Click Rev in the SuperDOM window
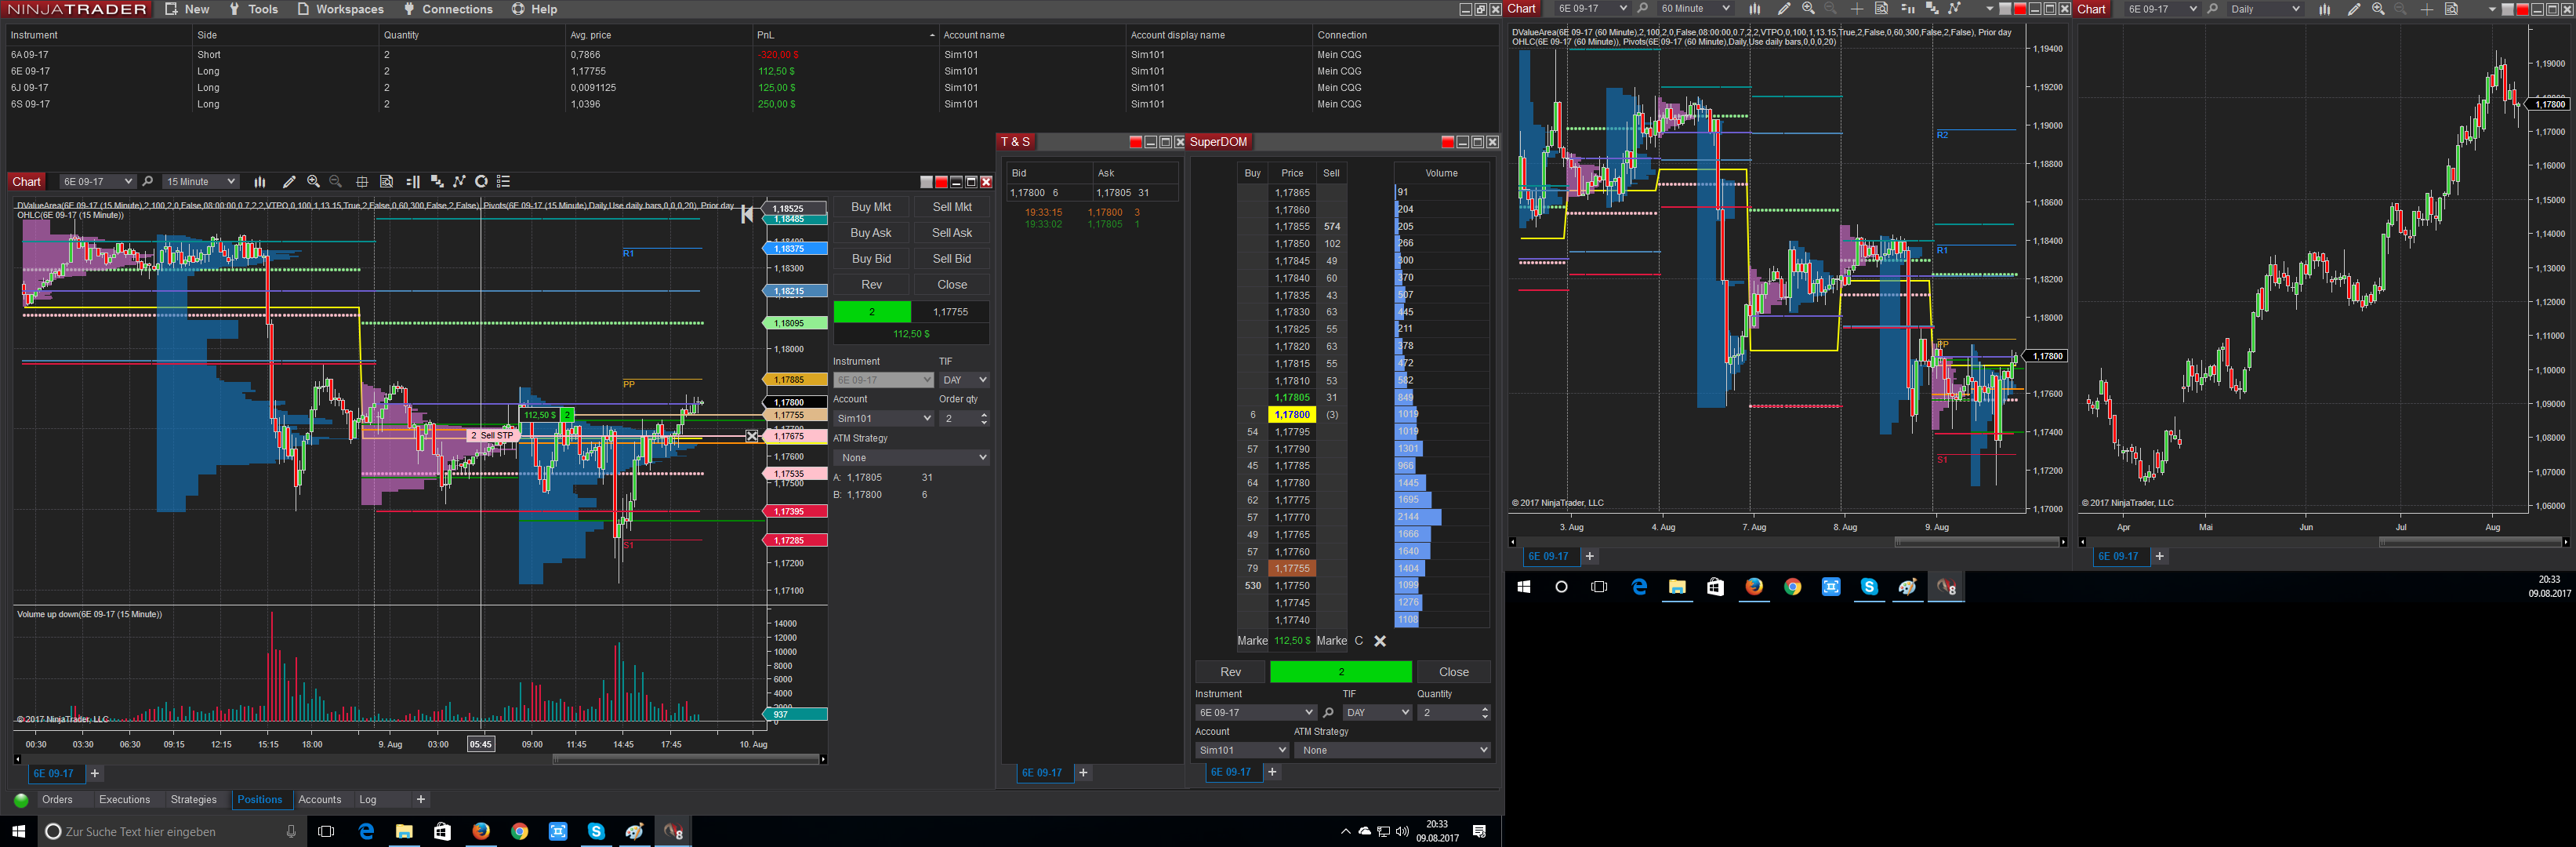This screenshot has height=847, width=2576. [1230, 672]
